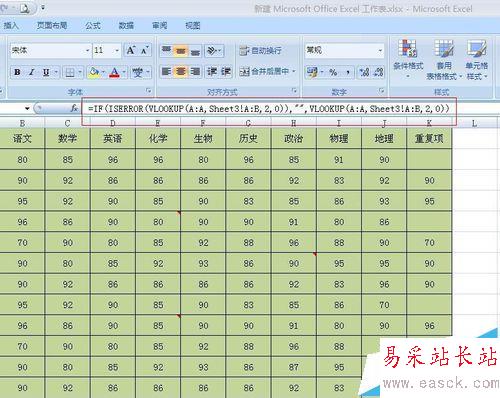500x398 pixels.
Task: Switch to the 页面布局 tab
Action: 52,26
